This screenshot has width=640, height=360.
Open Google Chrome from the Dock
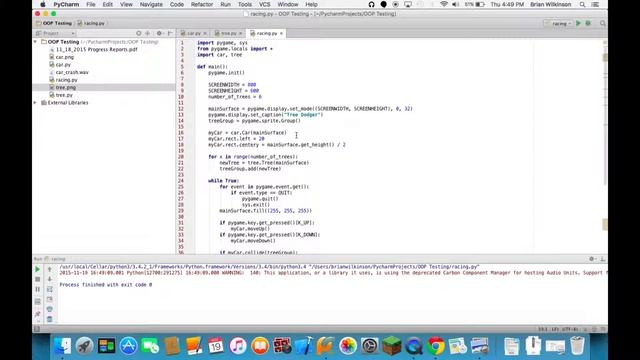[x=436, y=346]
